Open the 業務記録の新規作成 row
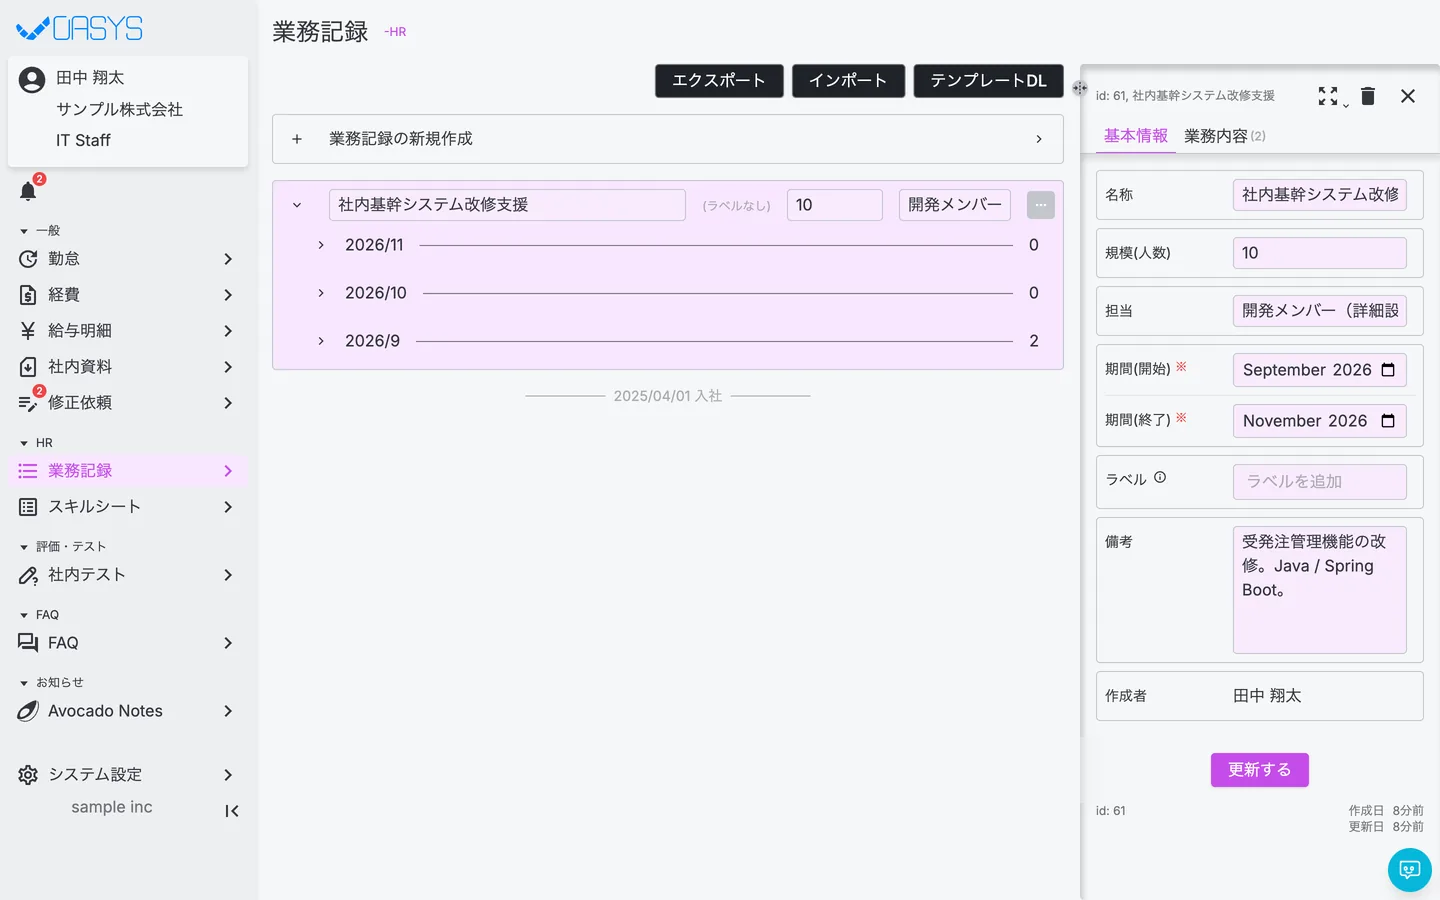 tap(668, 139)
